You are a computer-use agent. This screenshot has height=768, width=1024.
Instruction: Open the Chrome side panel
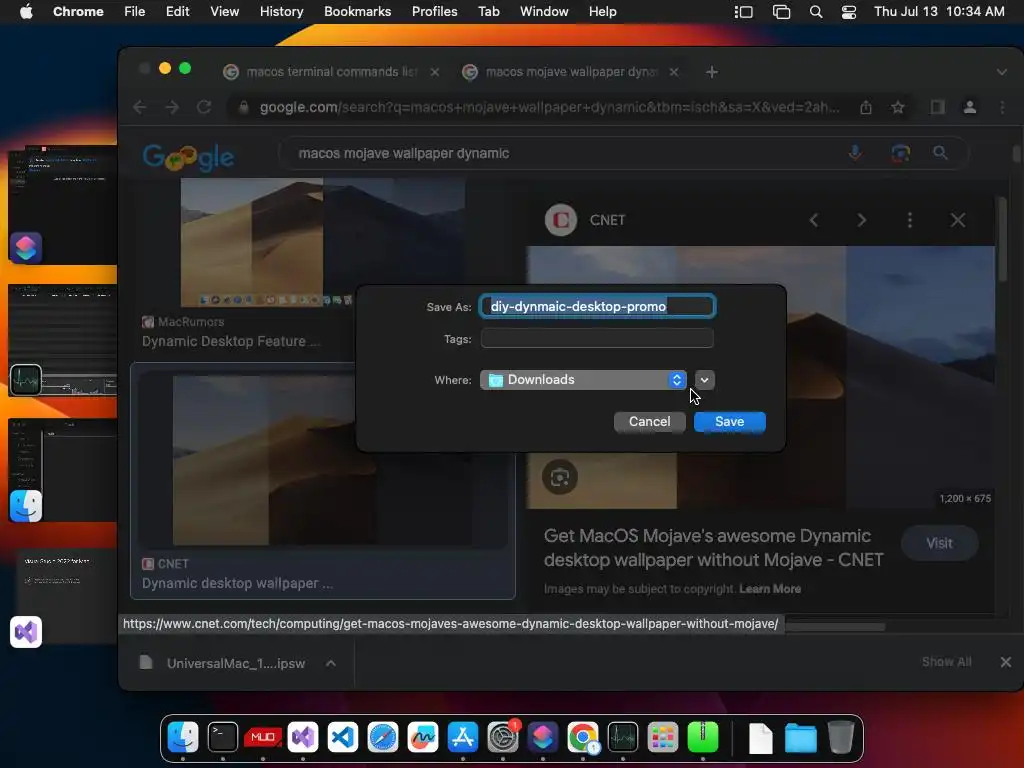(938, 107)
